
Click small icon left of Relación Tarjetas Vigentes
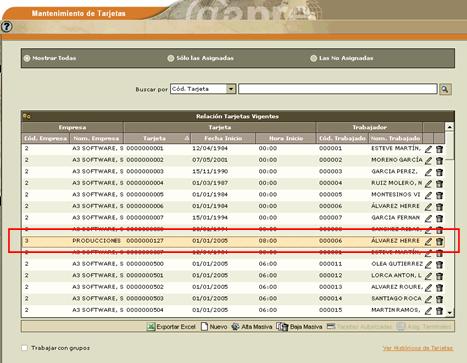[27, 116]
